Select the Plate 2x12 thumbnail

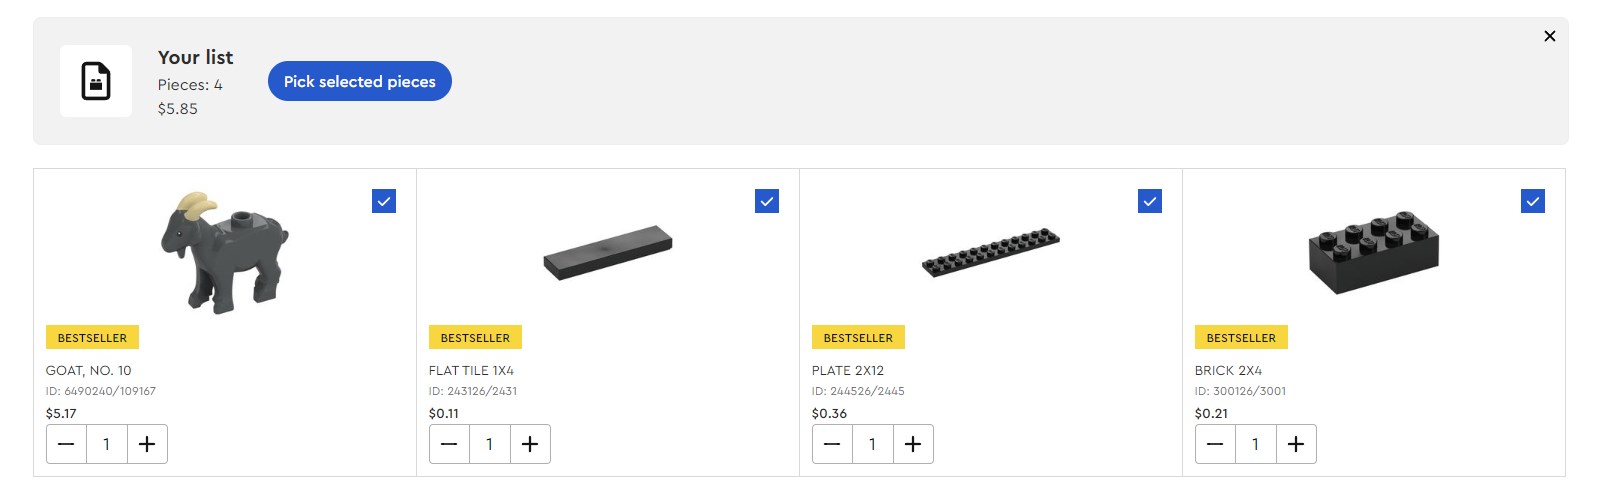pos(990,252)
